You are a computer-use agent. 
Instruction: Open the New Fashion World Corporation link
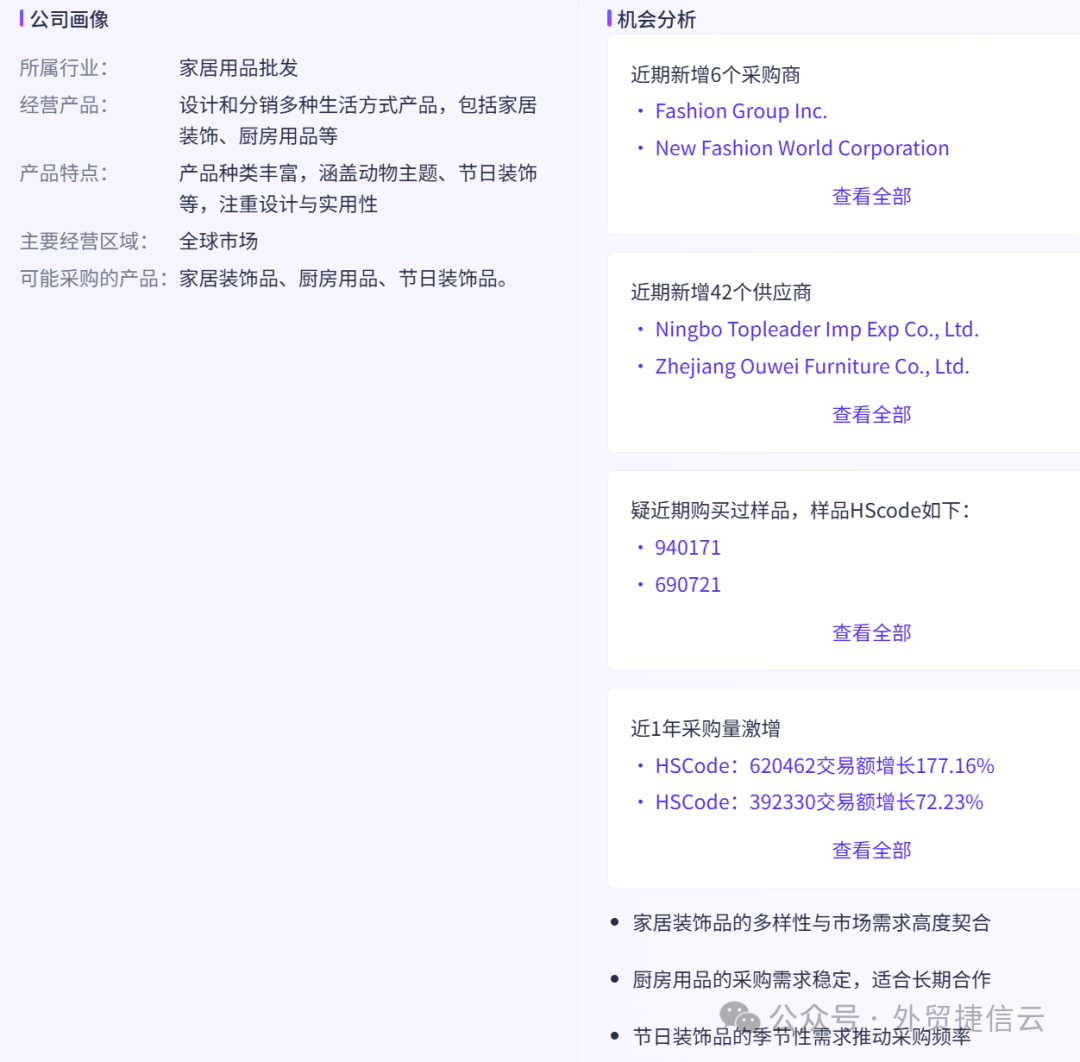click(x=801, y=147)
